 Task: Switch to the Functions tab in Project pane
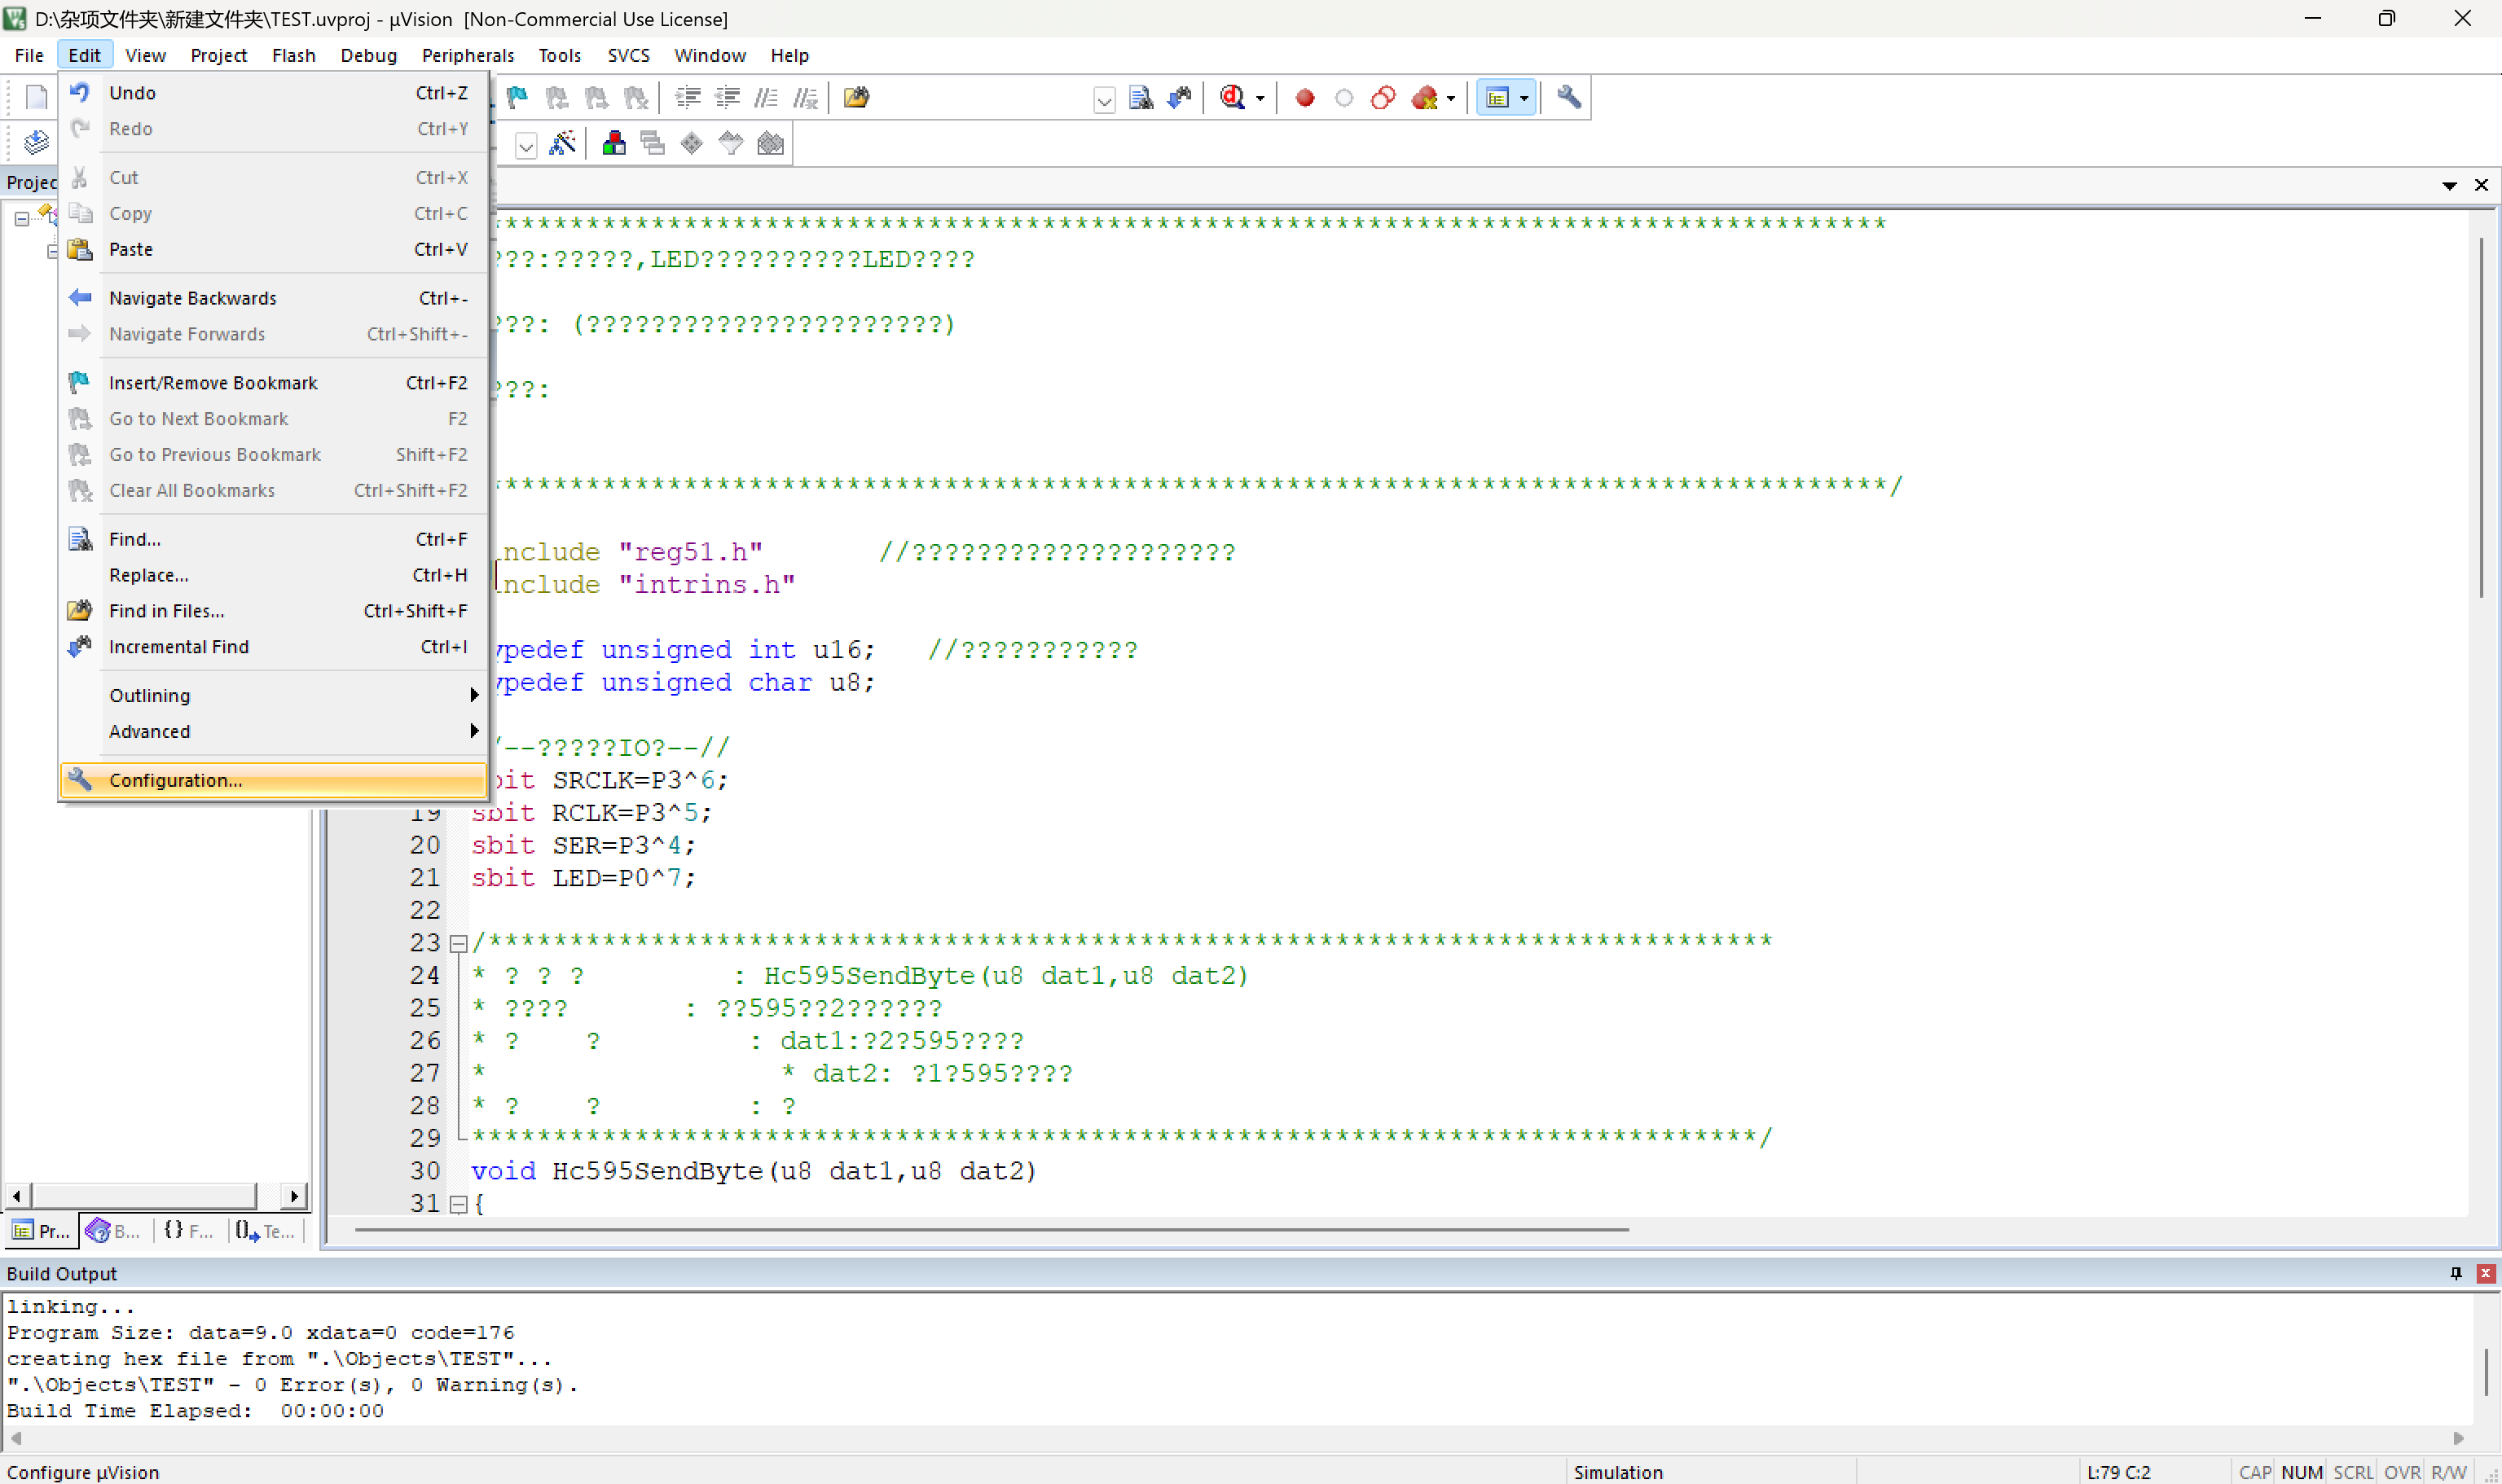point(188,1231)
